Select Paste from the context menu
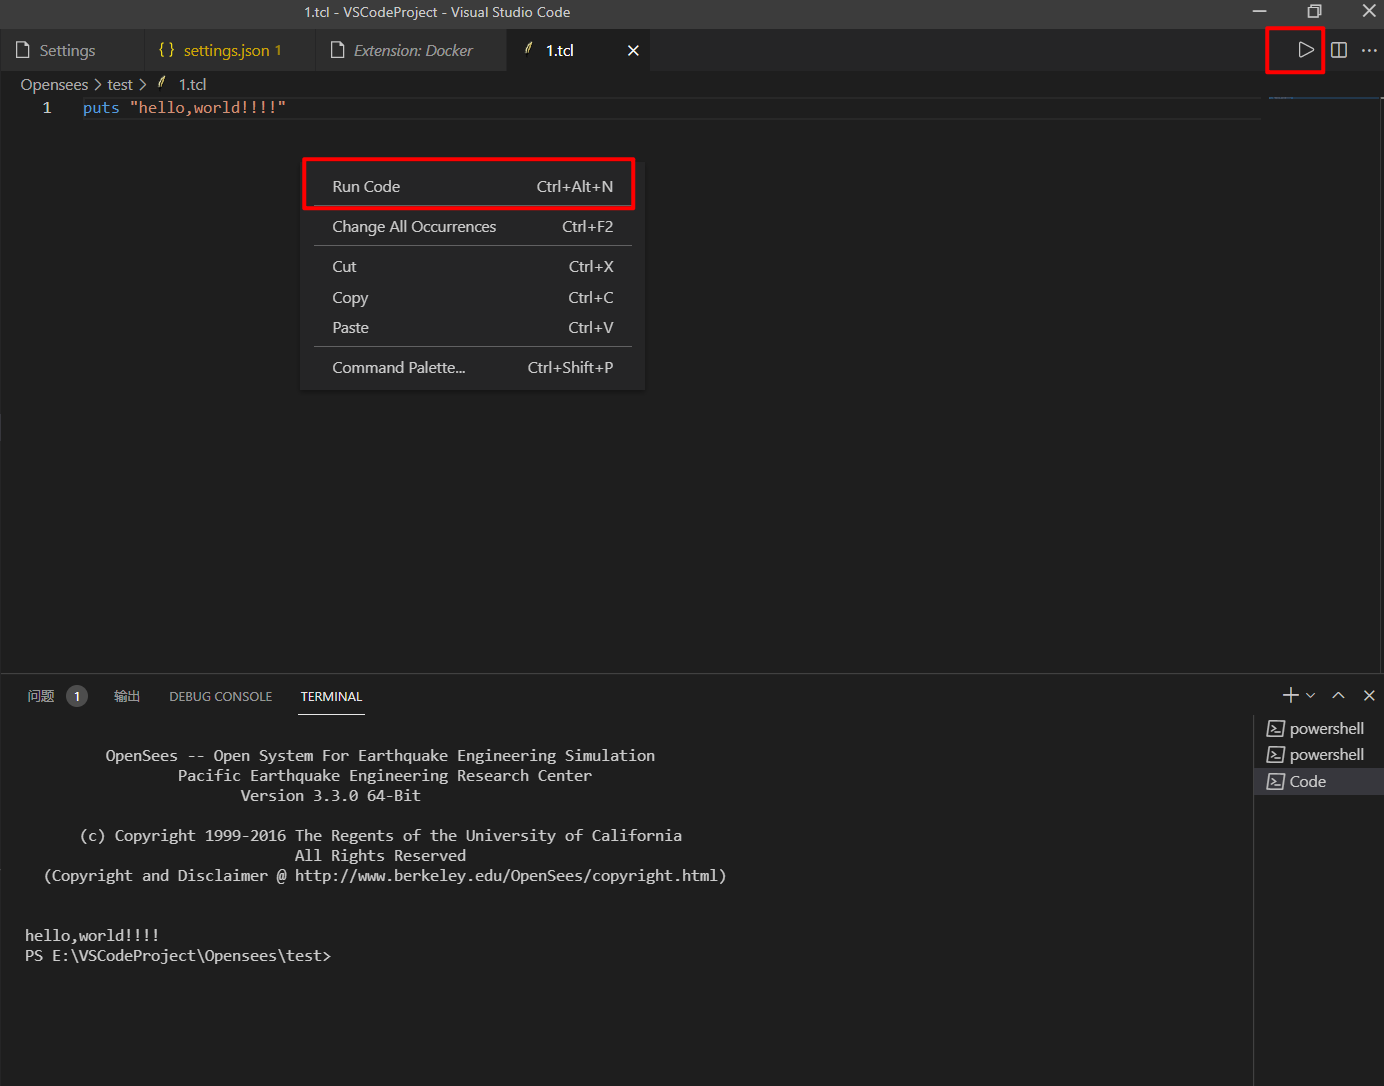The height and width of the screenshot is (1086, 1384). tap(472, 327)
